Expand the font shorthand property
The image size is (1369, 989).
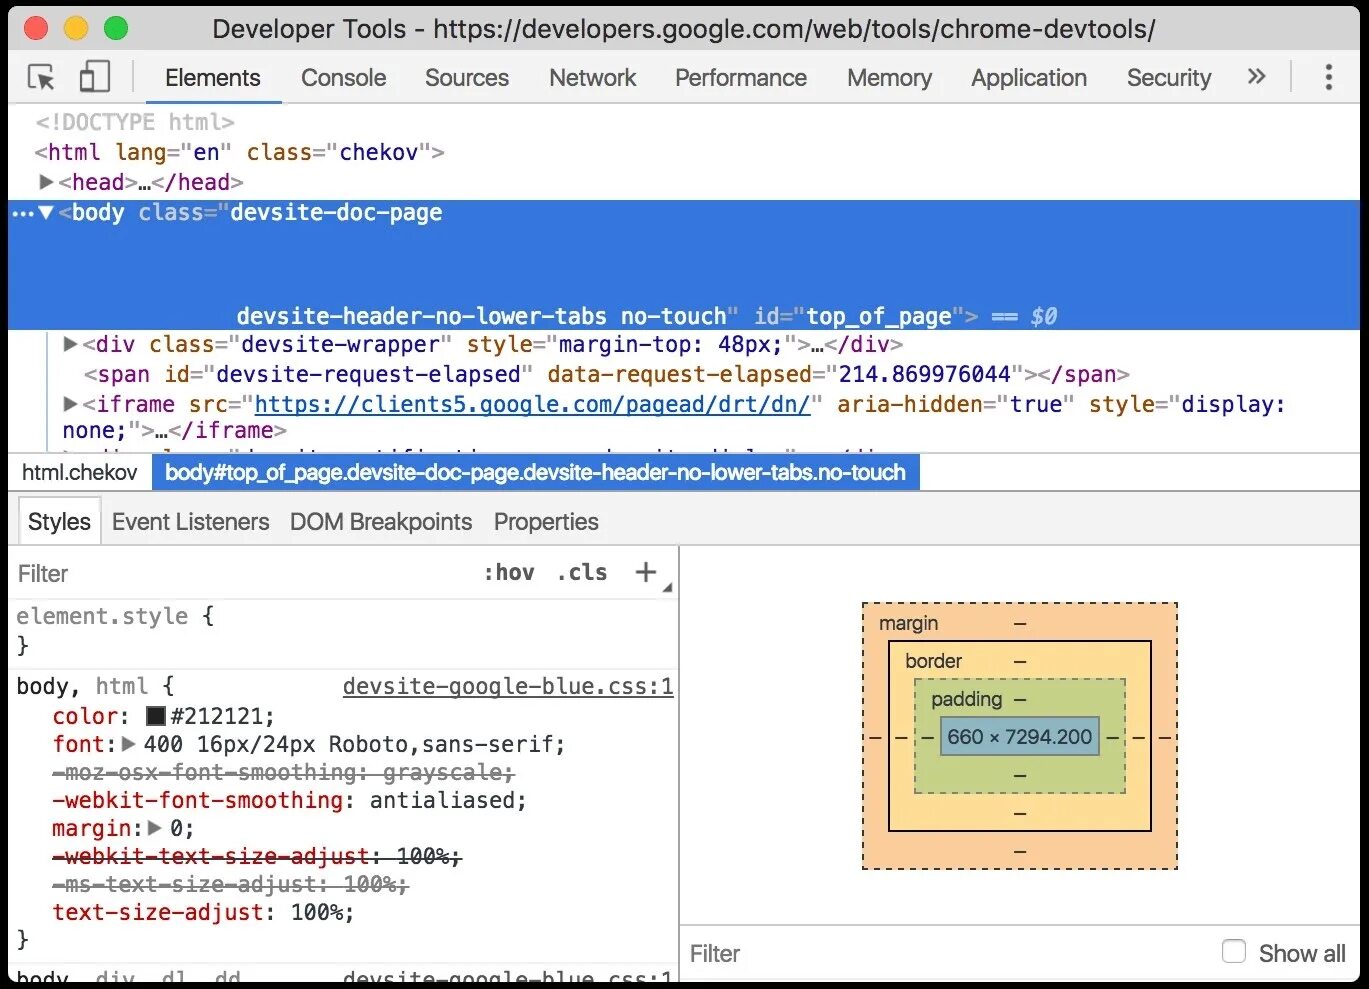tap(129, 744)
